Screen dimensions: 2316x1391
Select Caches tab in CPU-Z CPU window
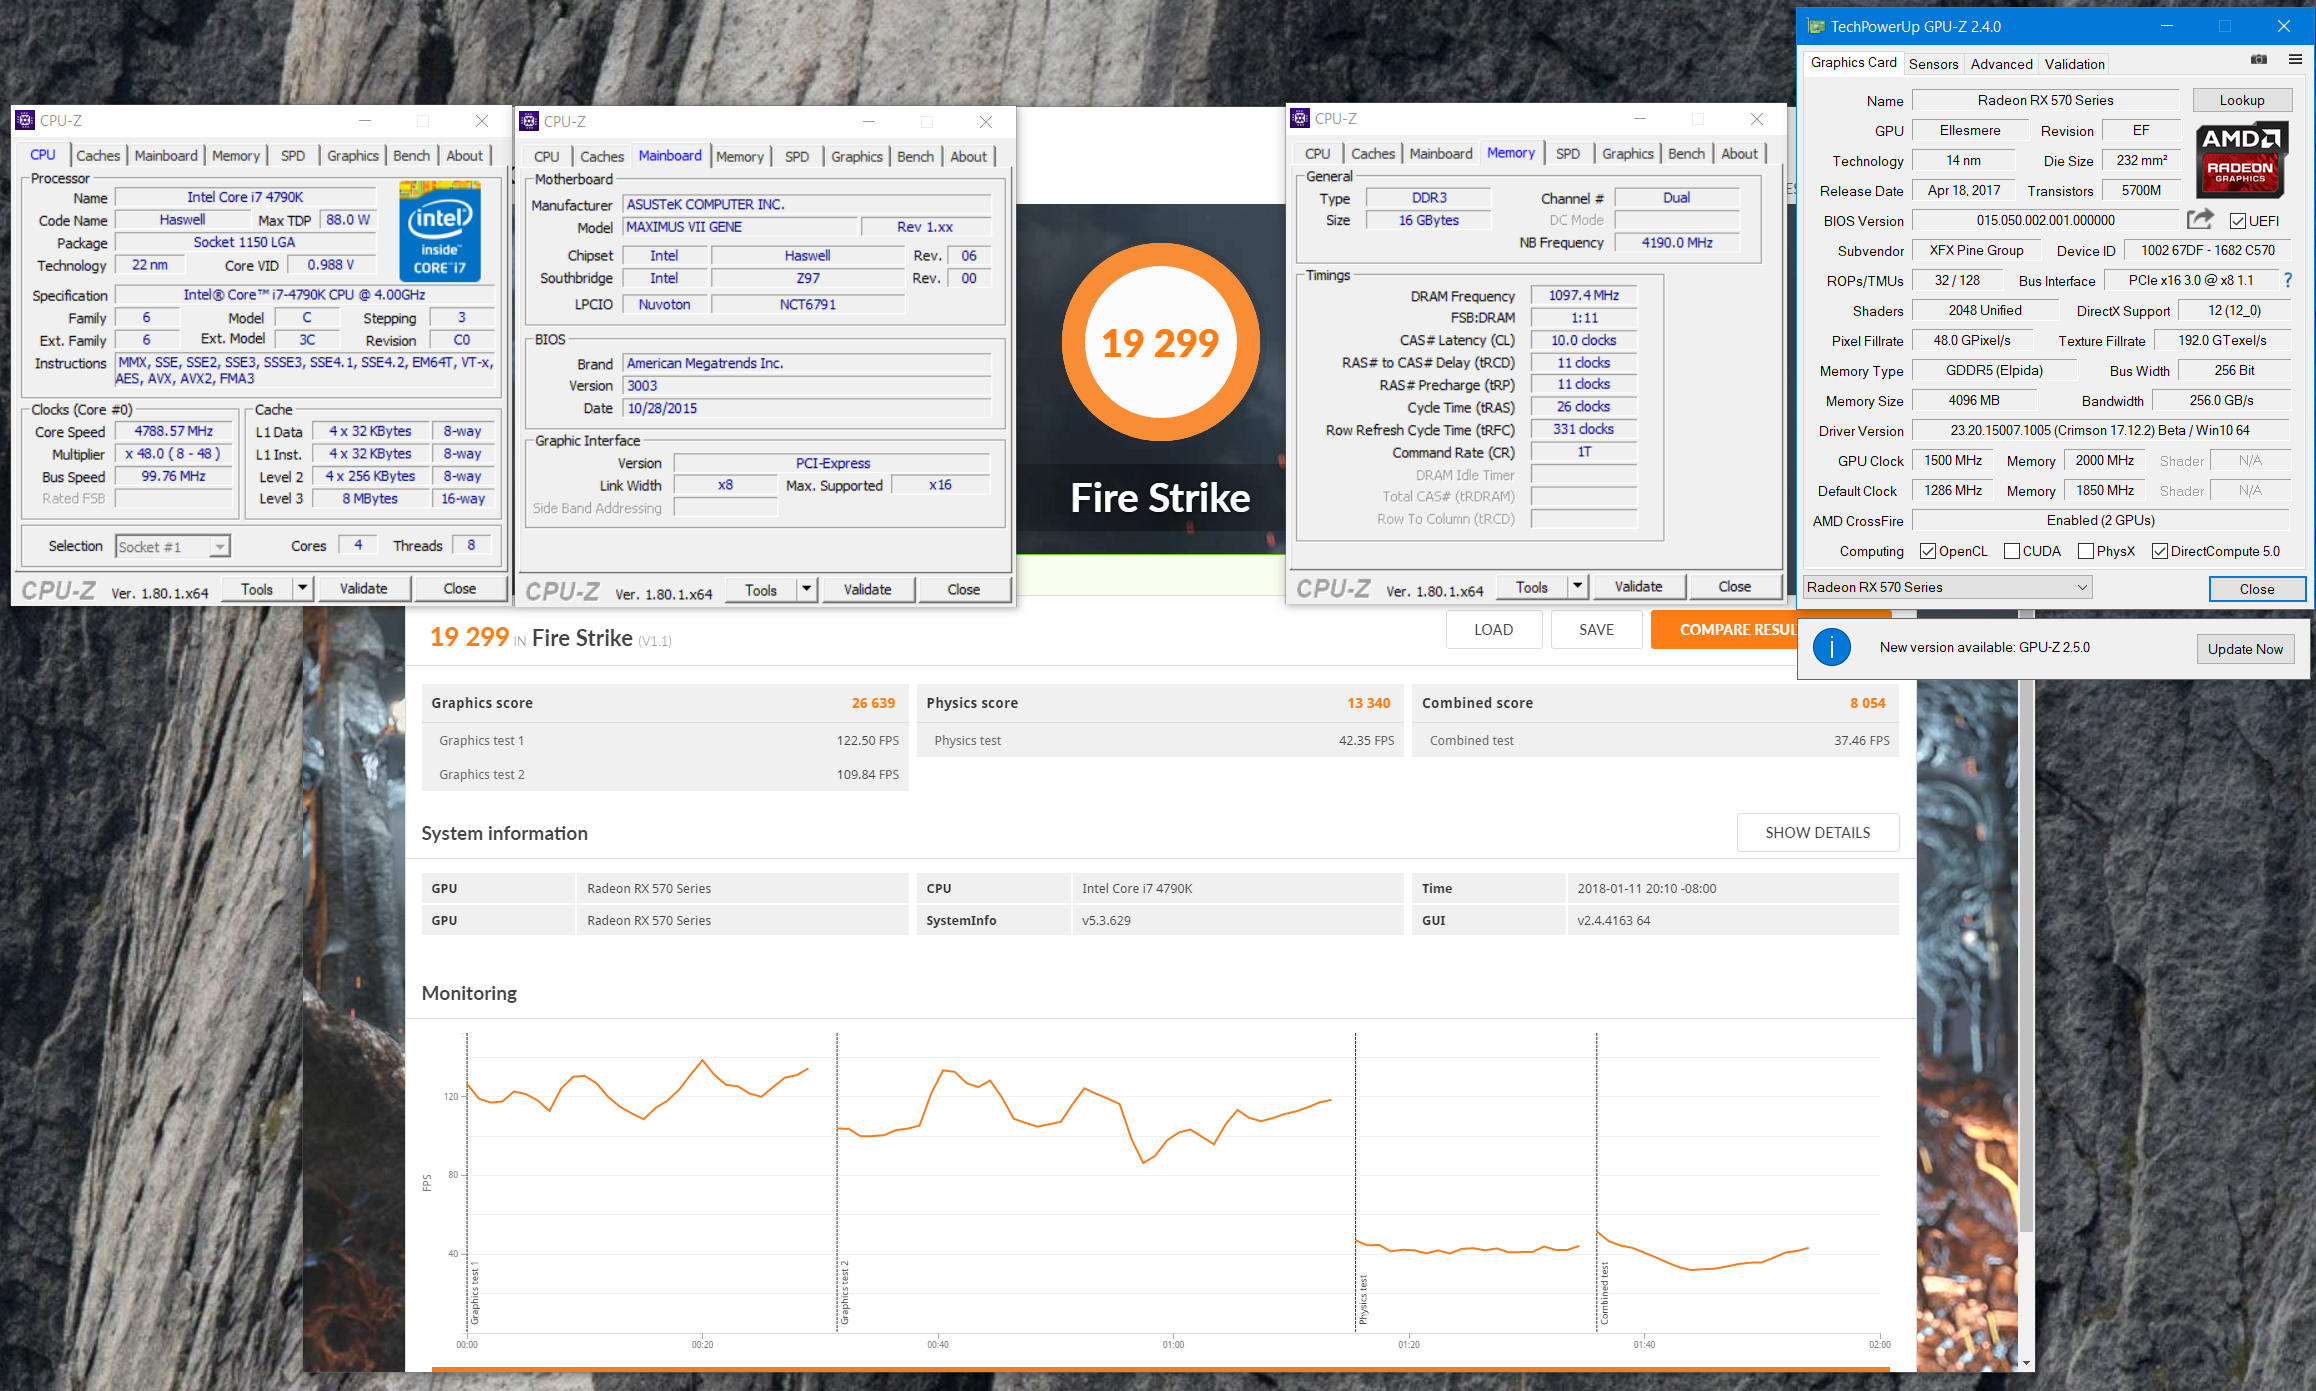98,156
